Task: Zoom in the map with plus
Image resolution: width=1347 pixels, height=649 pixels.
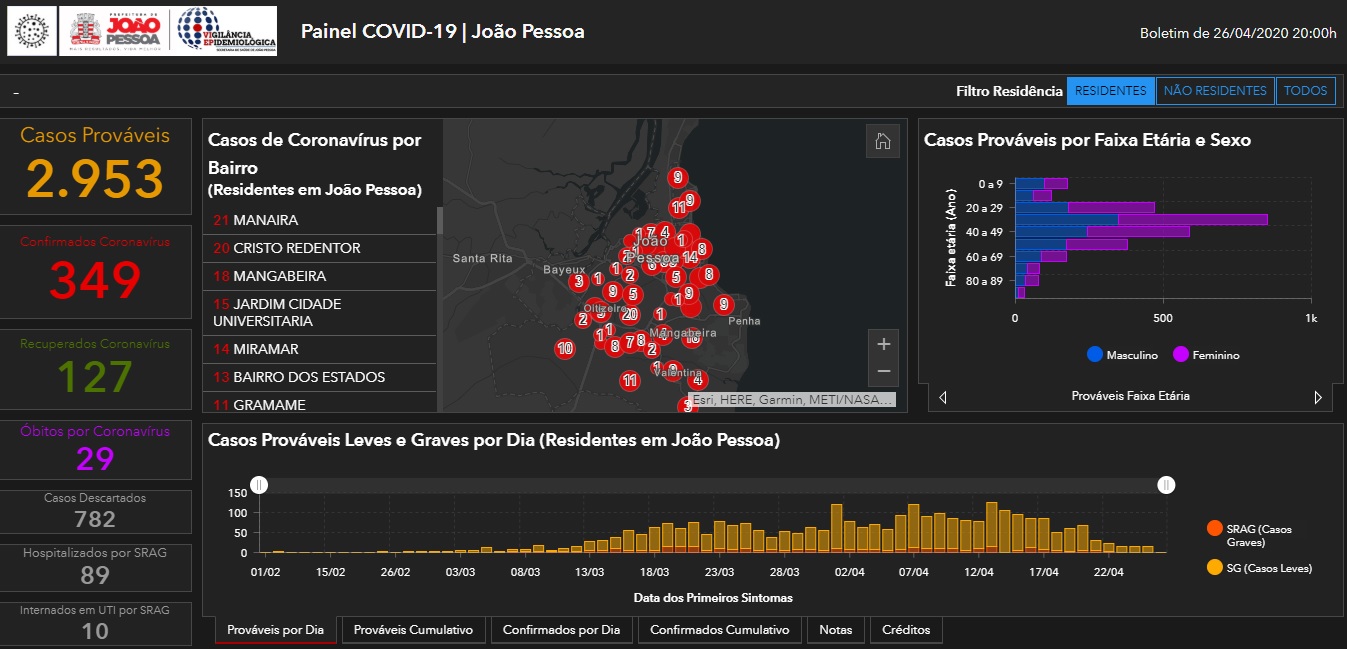Action: [x=883, y=344]
